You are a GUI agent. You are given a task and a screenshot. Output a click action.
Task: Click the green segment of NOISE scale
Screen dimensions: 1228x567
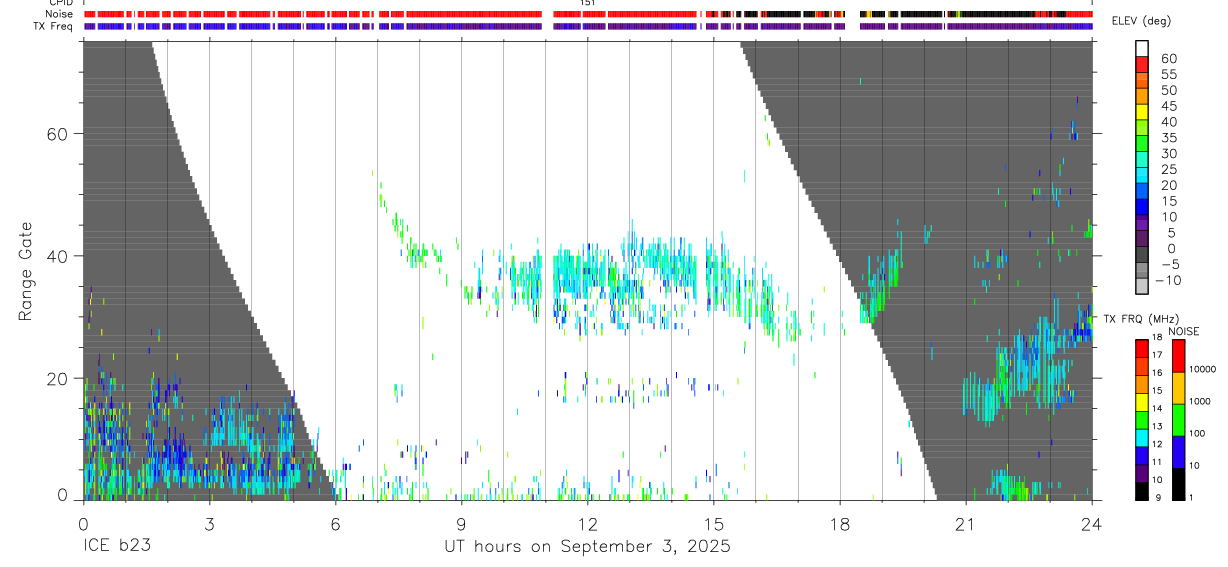(1179, 420)
